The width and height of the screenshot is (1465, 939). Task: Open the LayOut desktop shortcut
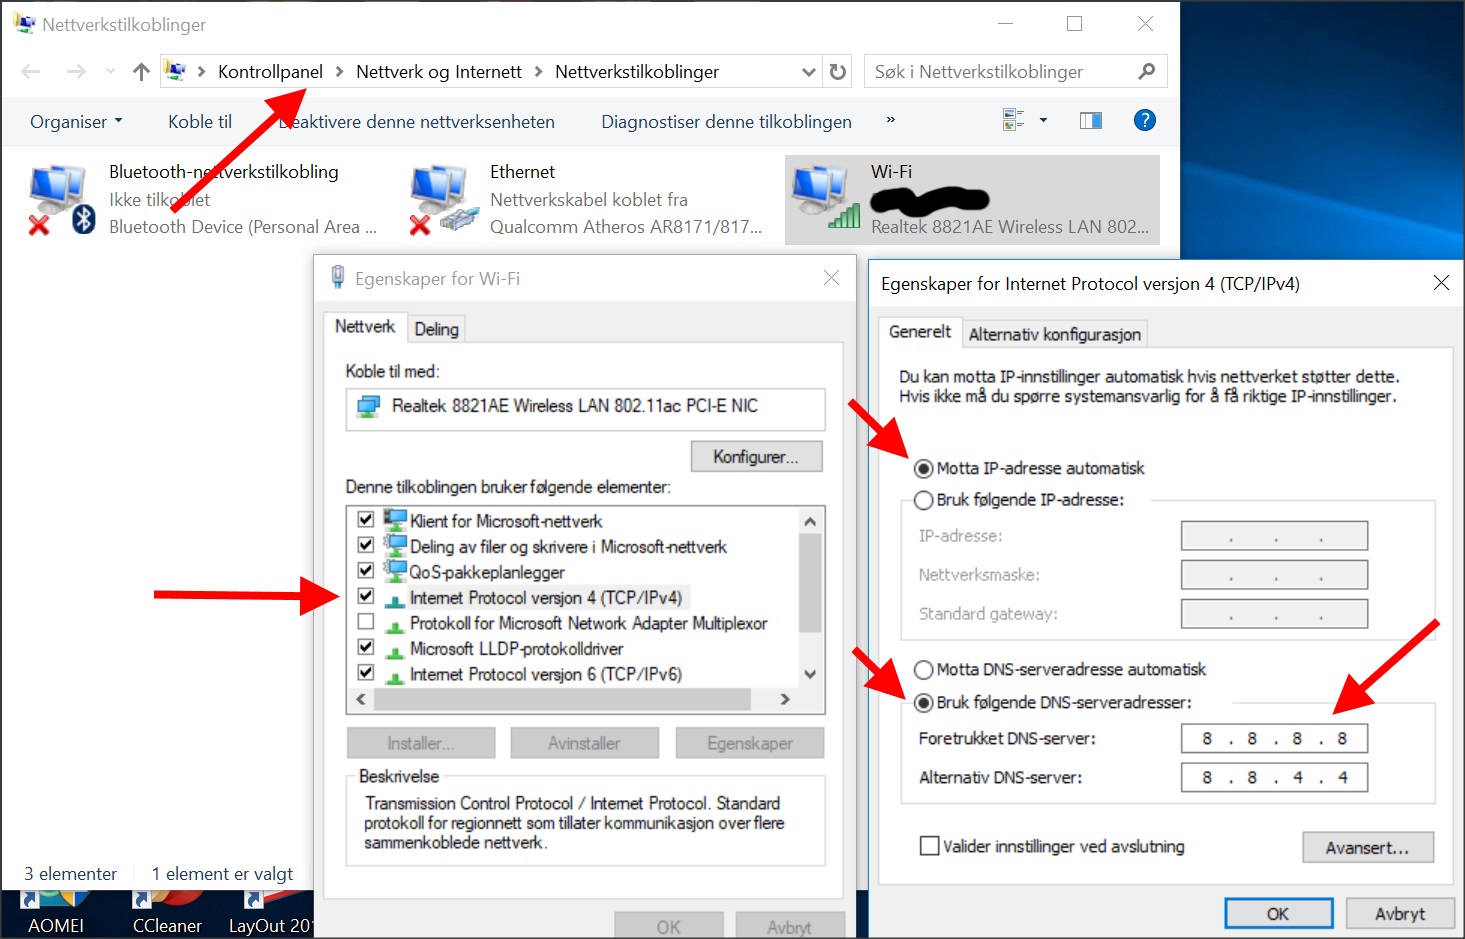coord(270,914)
